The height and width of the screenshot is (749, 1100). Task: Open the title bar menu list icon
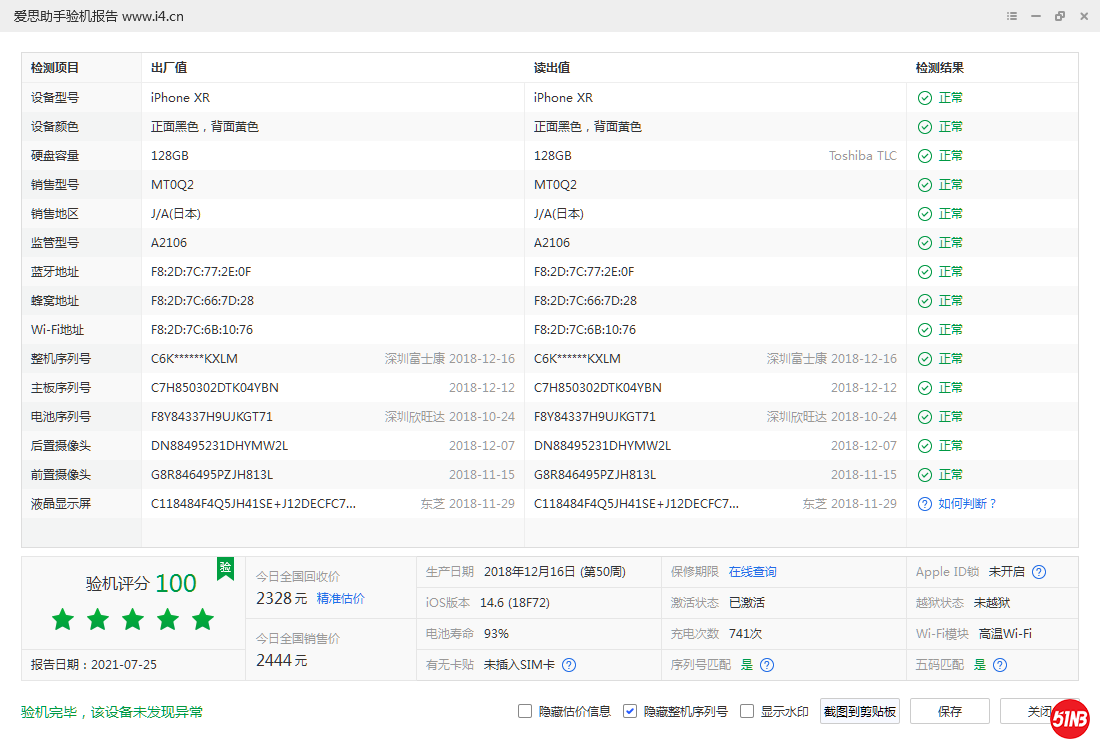pyautogui.click(x=1012, y=16)
